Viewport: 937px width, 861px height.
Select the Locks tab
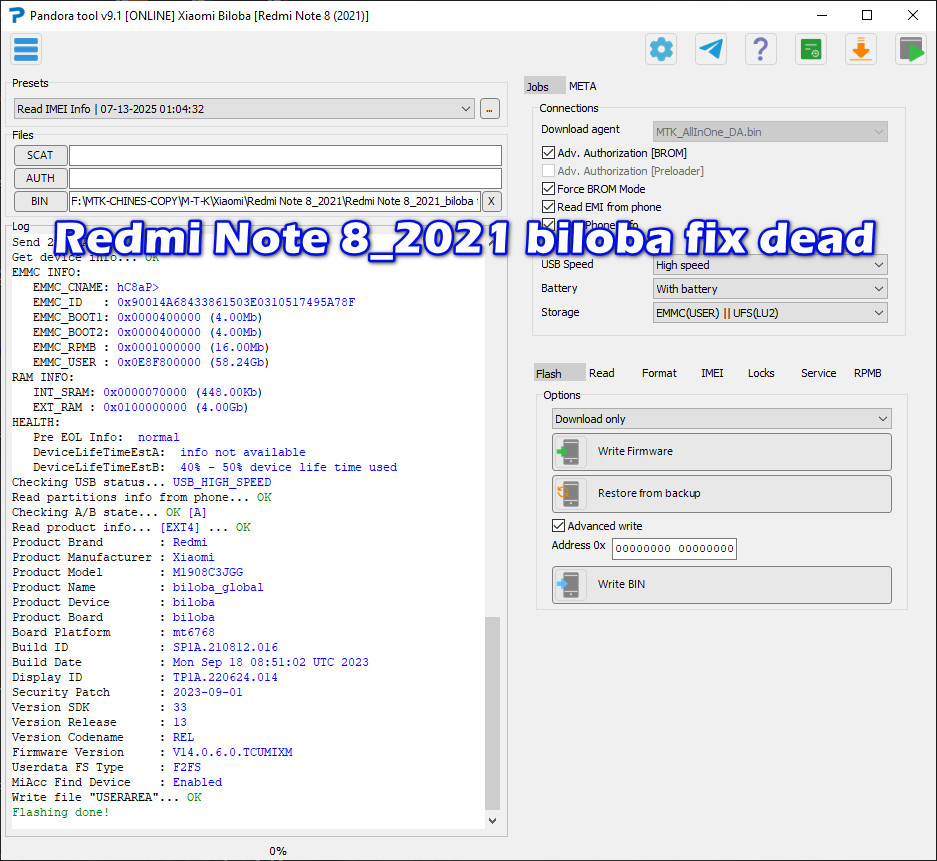(x=761, y=373)
